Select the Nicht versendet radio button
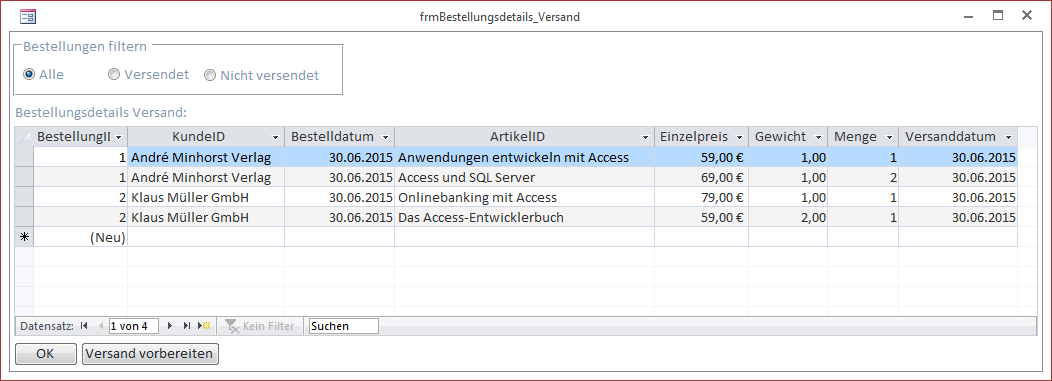The image size is (1052, 381). (210, 75)
